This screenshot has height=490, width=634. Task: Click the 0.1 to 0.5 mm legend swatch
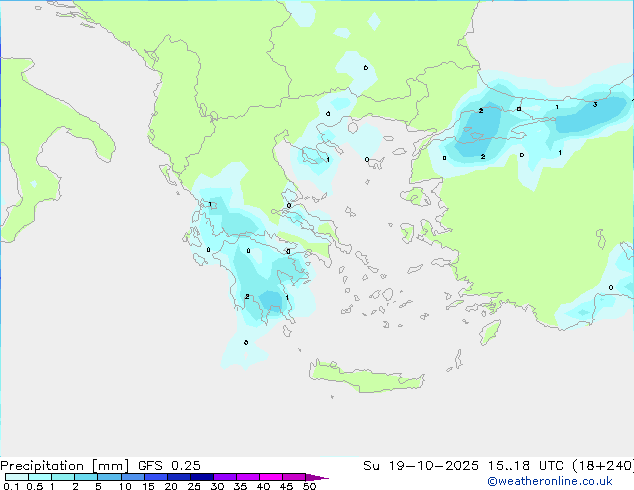[x=17, y=477]
